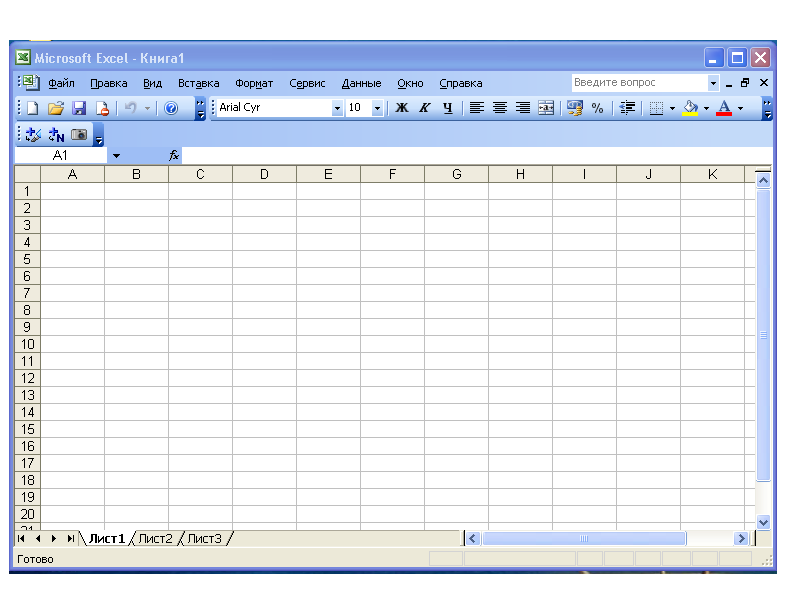Select the Лист1 sheet tab
The width and height of the screenshot is (799, 596).
pos(106,538)
